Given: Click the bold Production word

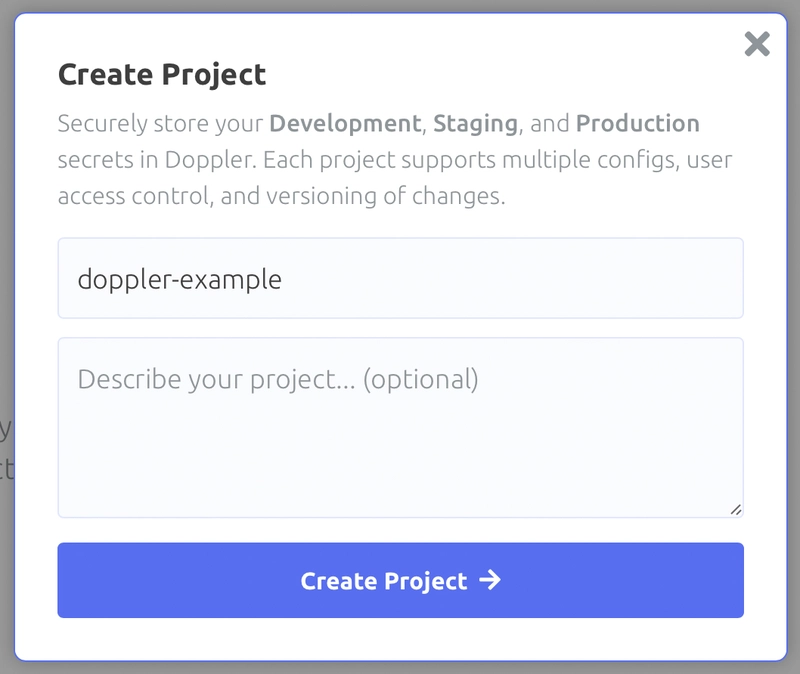Looking at the screenshot, I should [x=638, y=123].
